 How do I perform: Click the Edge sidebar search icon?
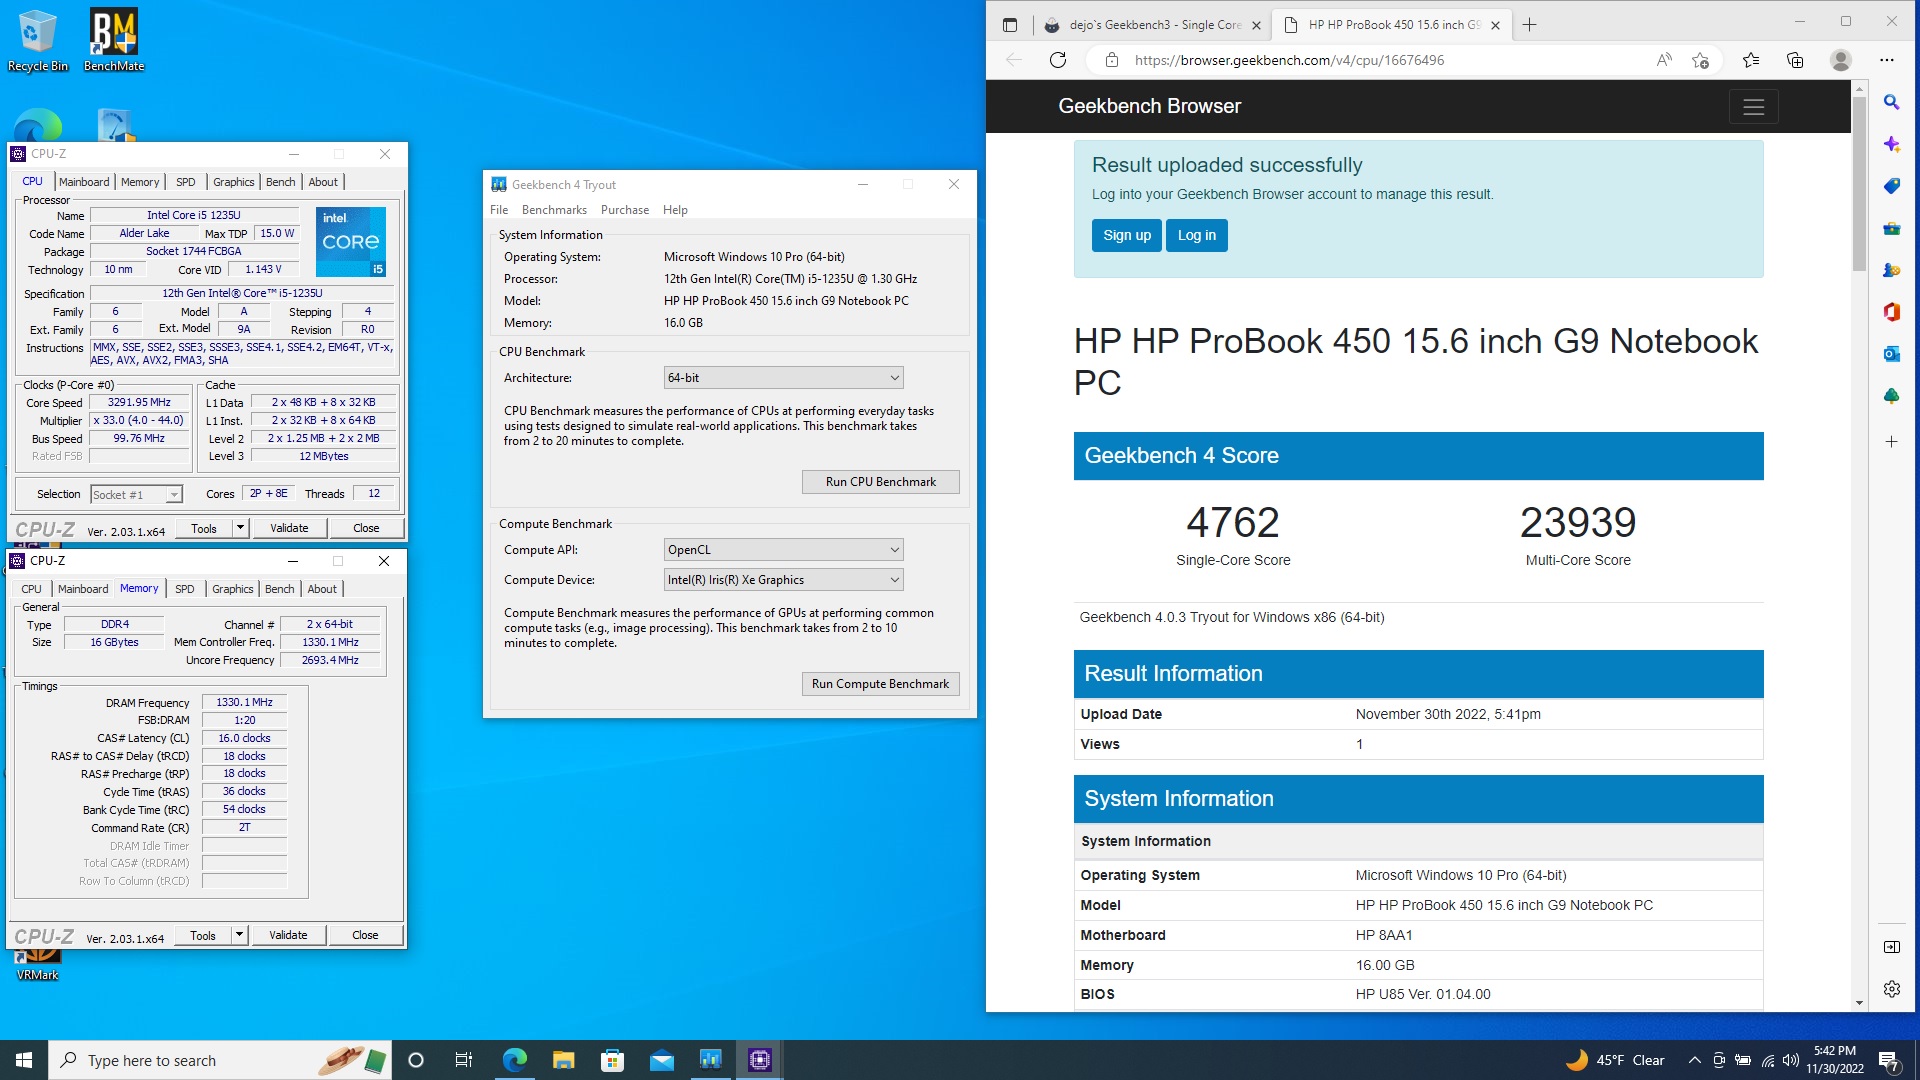[1891, 102]
